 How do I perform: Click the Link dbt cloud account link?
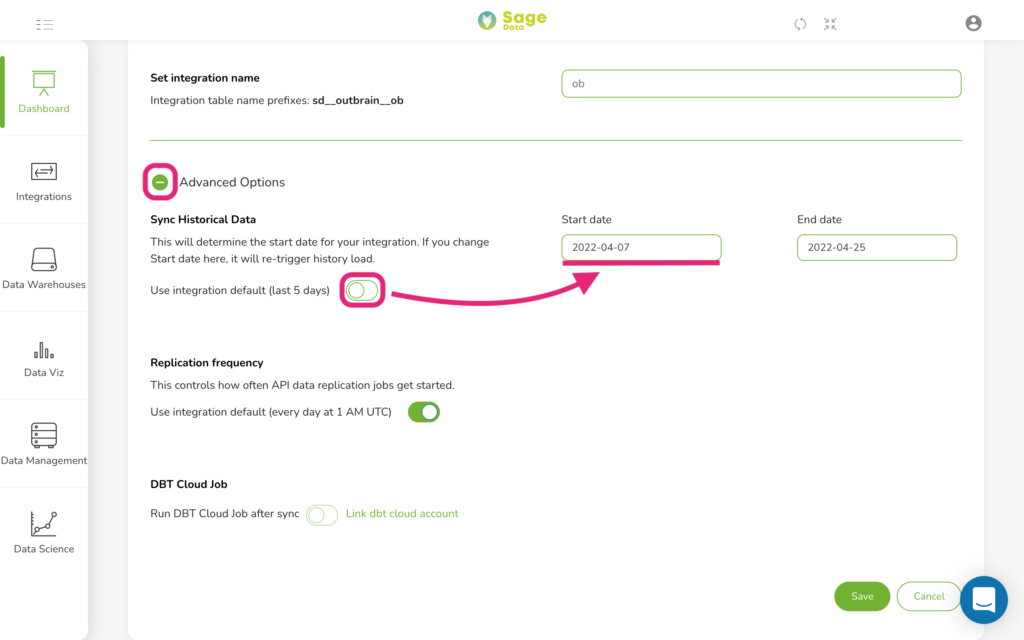point(402,513)
